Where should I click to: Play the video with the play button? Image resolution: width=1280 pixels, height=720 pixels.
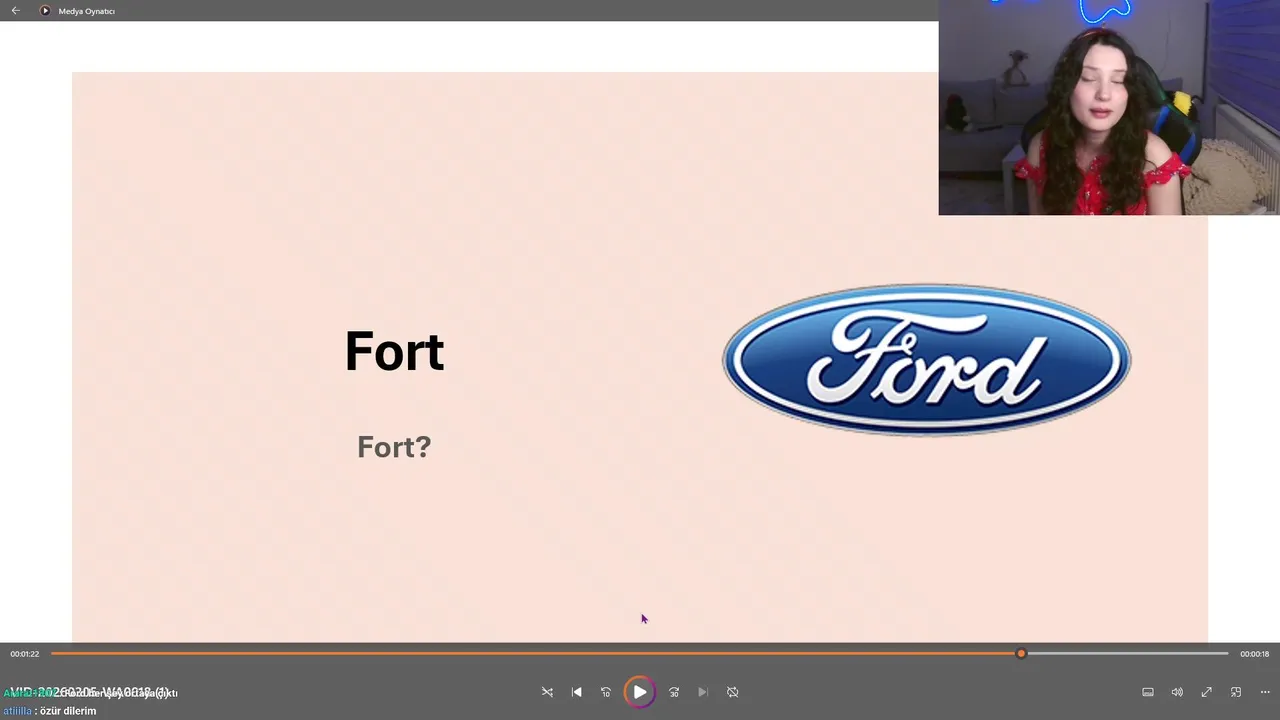(x=639, y=692)
